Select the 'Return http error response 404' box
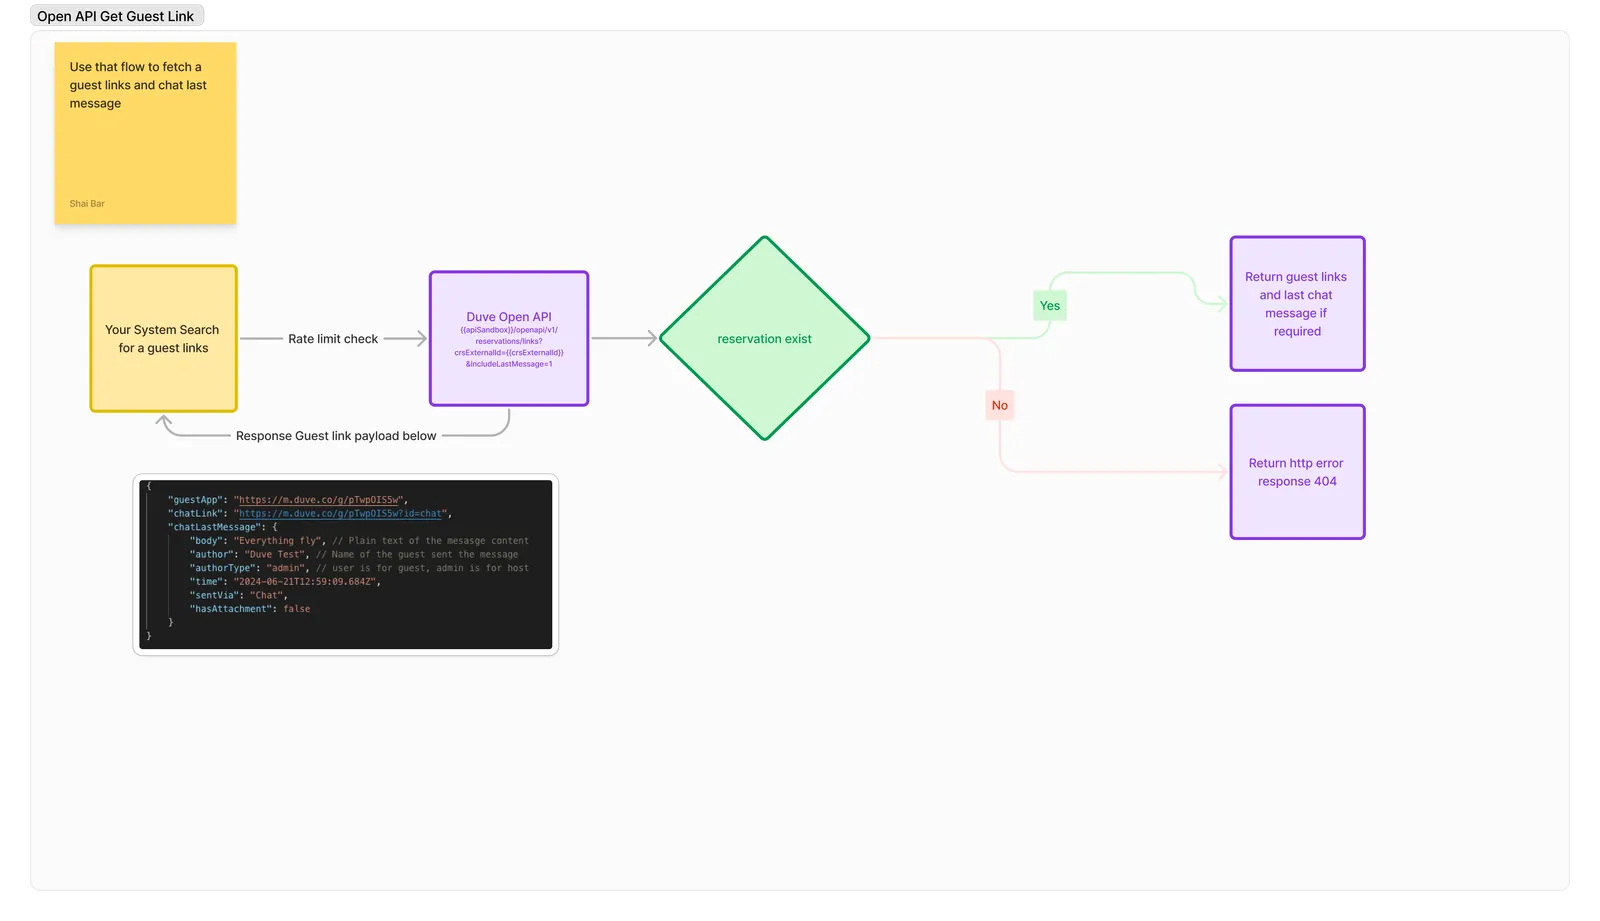The image size is (1600, 921). pyautogui.click(x=1297, y=472)
